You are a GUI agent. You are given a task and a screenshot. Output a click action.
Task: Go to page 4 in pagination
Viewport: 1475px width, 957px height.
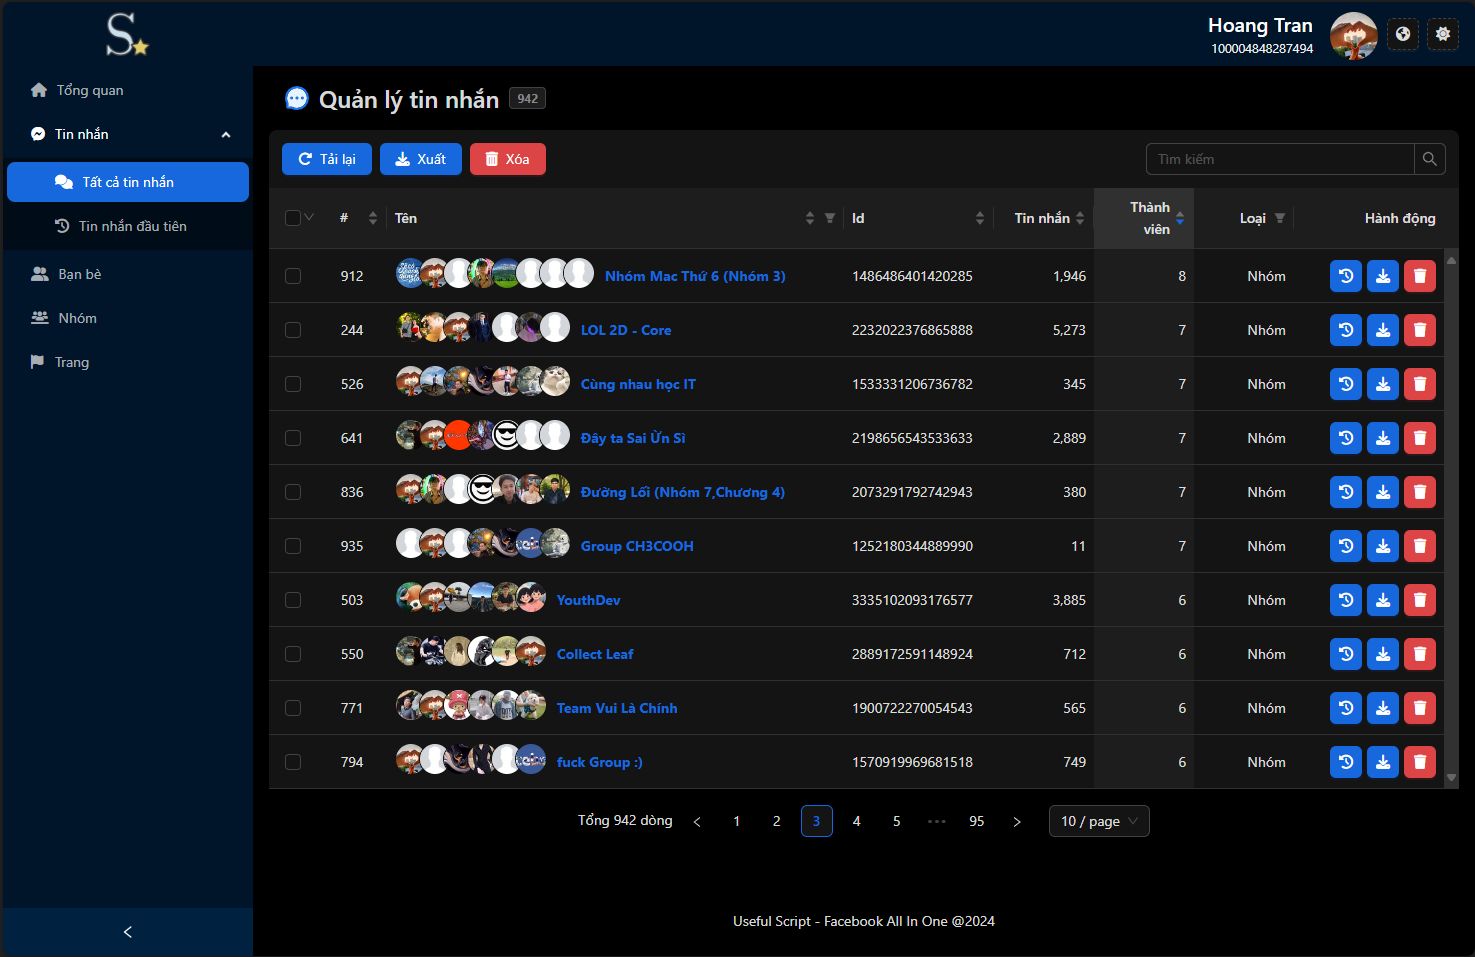(856, 821)
